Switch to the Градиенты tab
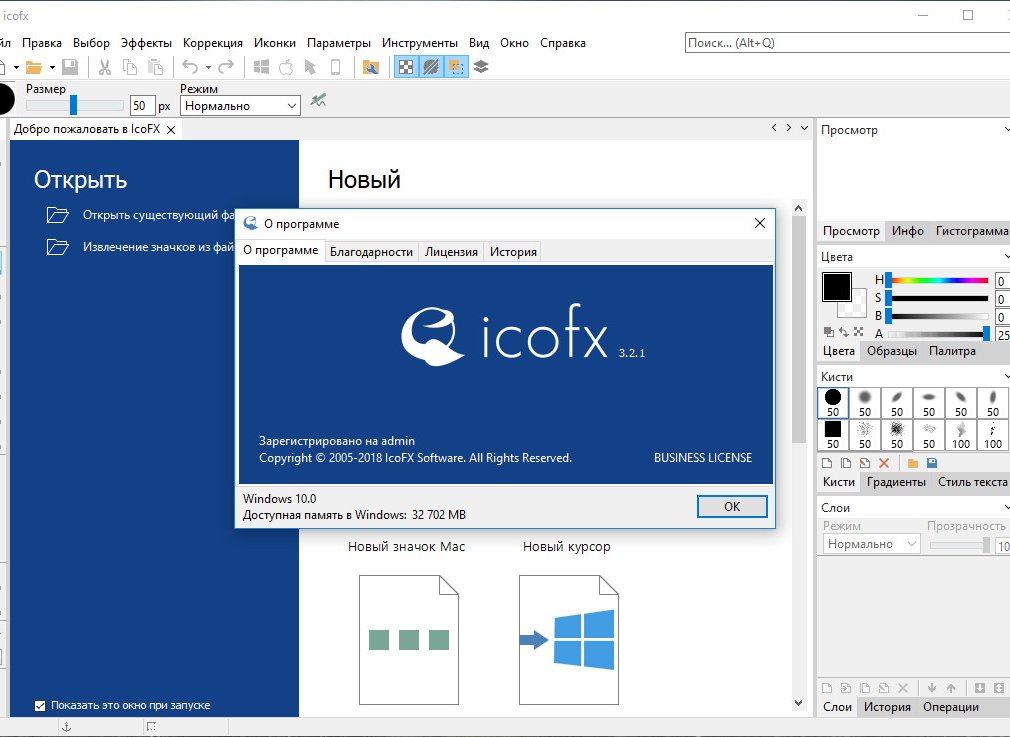 tap(896, 482)
